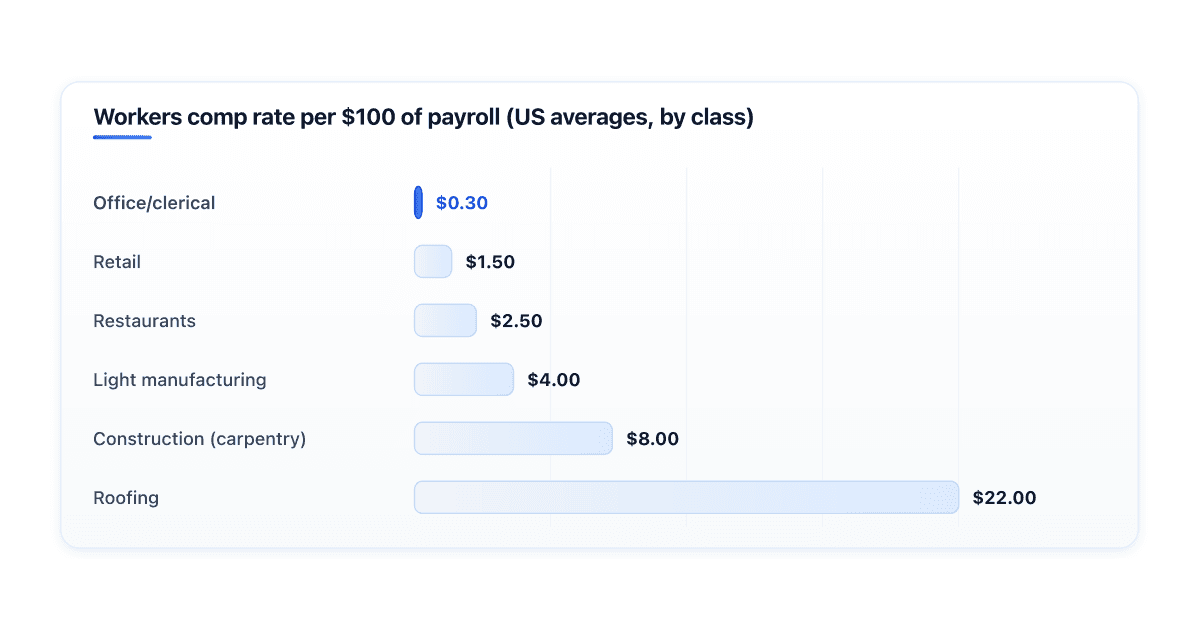Viewport: 1200px width, 630px height.
Task: Click the $22.00 value label
Action: 1004,498
